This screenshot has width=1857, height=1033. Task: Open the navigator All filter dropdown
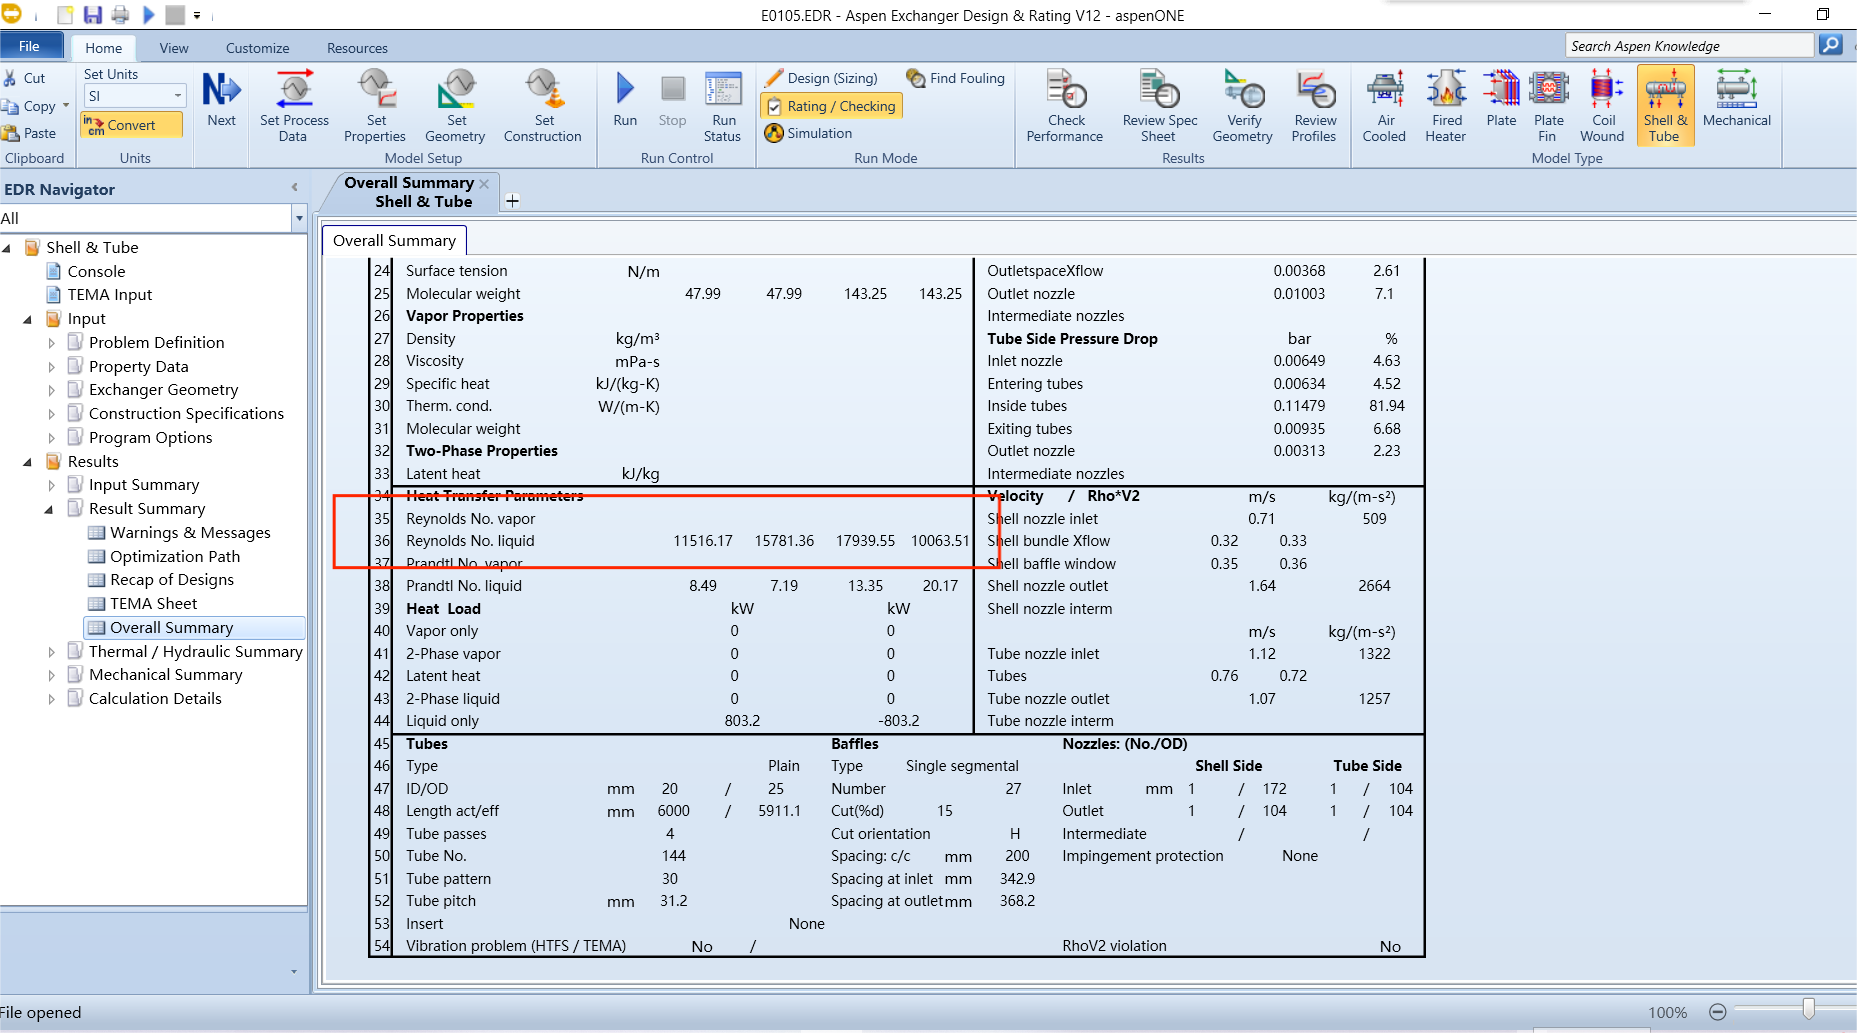(298, 218)
